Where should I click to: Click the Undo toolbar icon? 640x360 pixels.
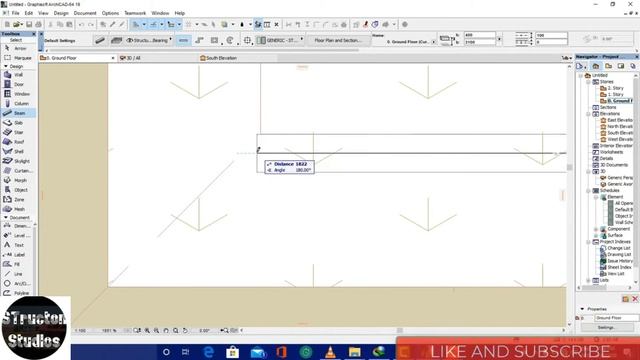pyautogui.click(x=81, y=24)
